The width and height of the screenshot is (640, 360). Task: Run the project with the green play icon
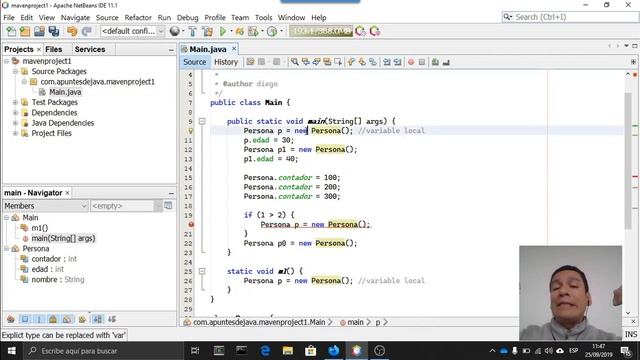click(x=223, y=31)
